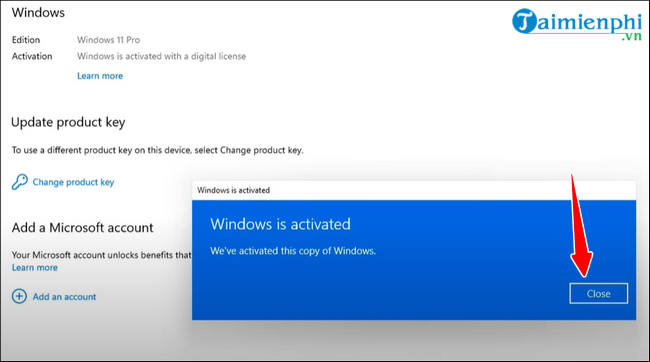This screenshot has width=650, height=362.
Task: Open Learn more under Activation status
Action: pos(100,76)
